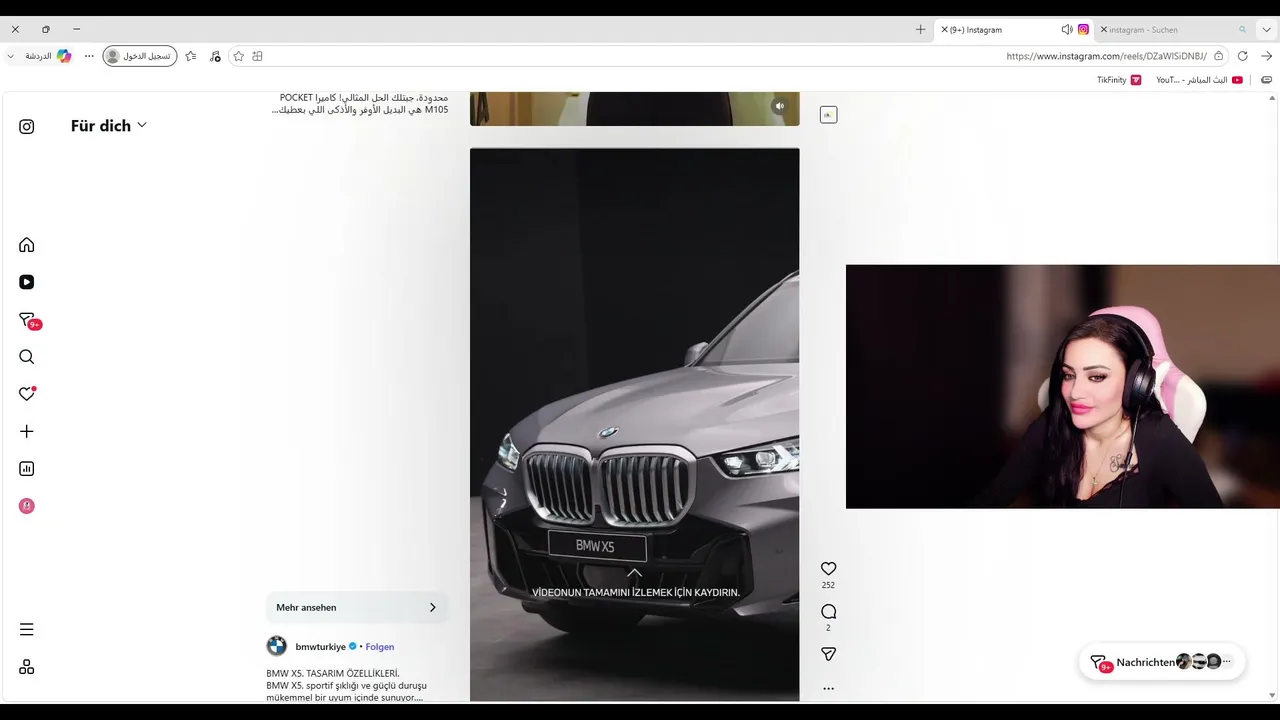This screenshot has width=1280, height=720.
Task: Expand Nachrichten panel options dots
Action: (1227, 662)
